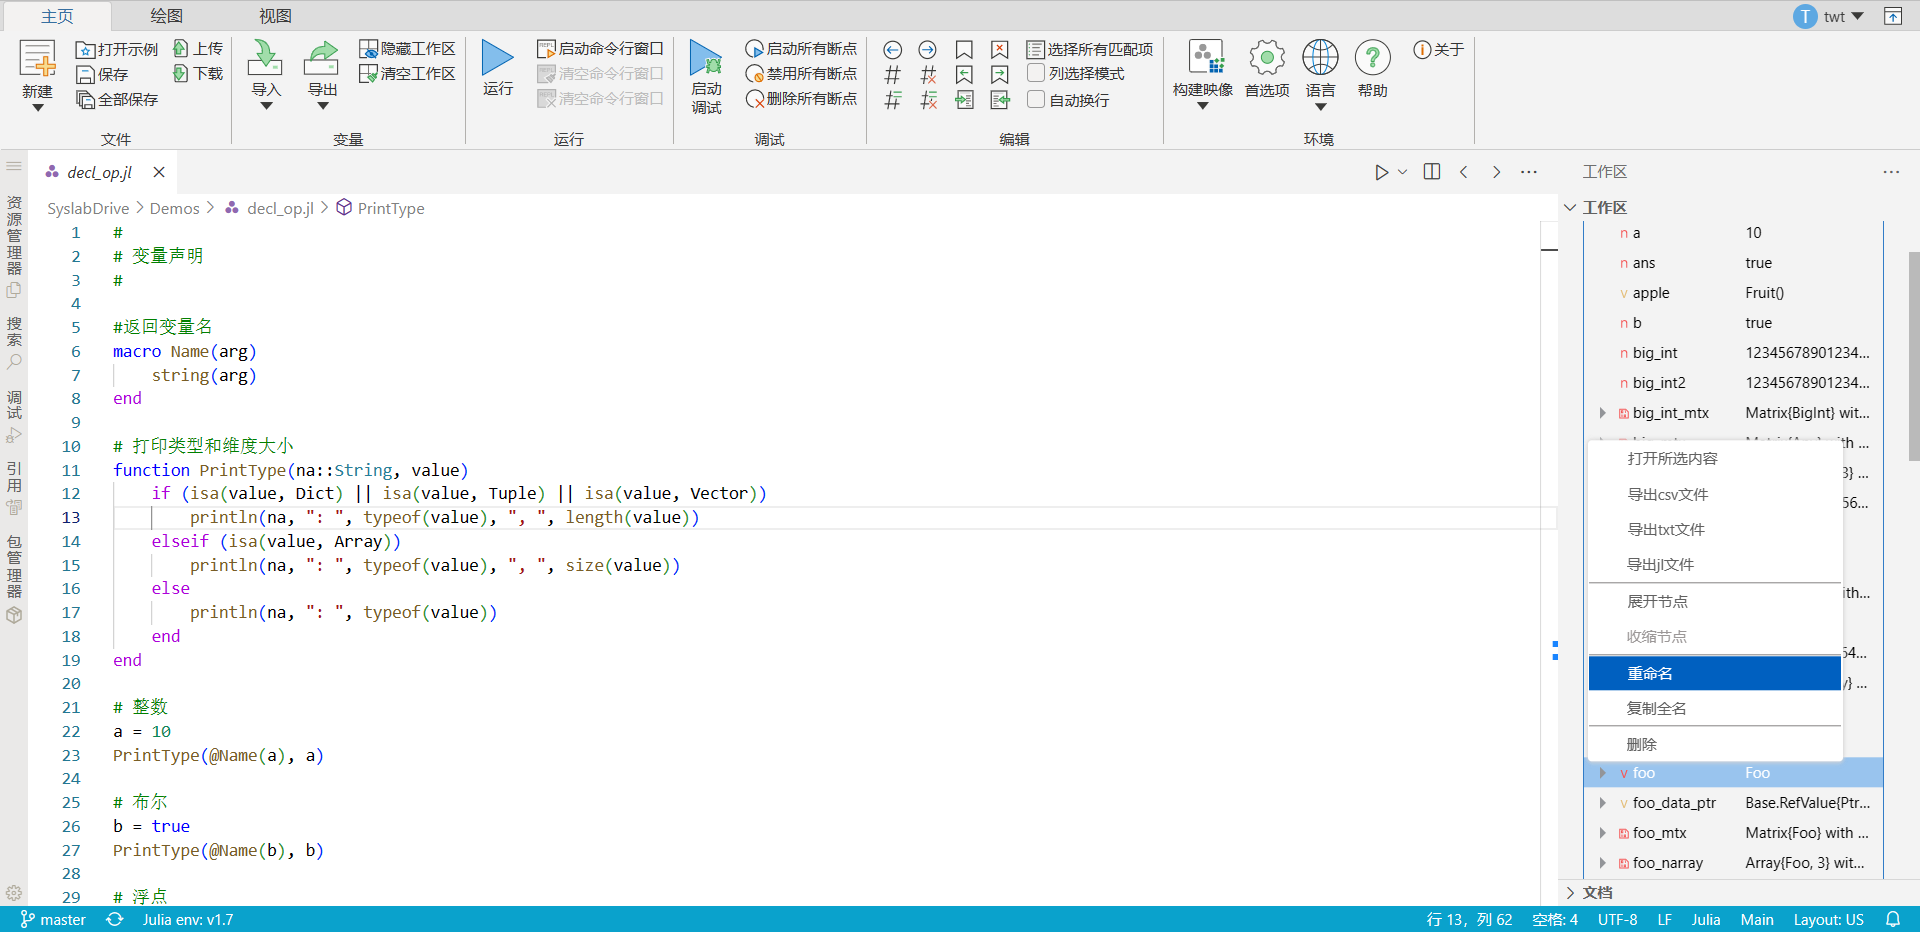
Task: Select 删除 in context menu
Action: pos(1714,744)
